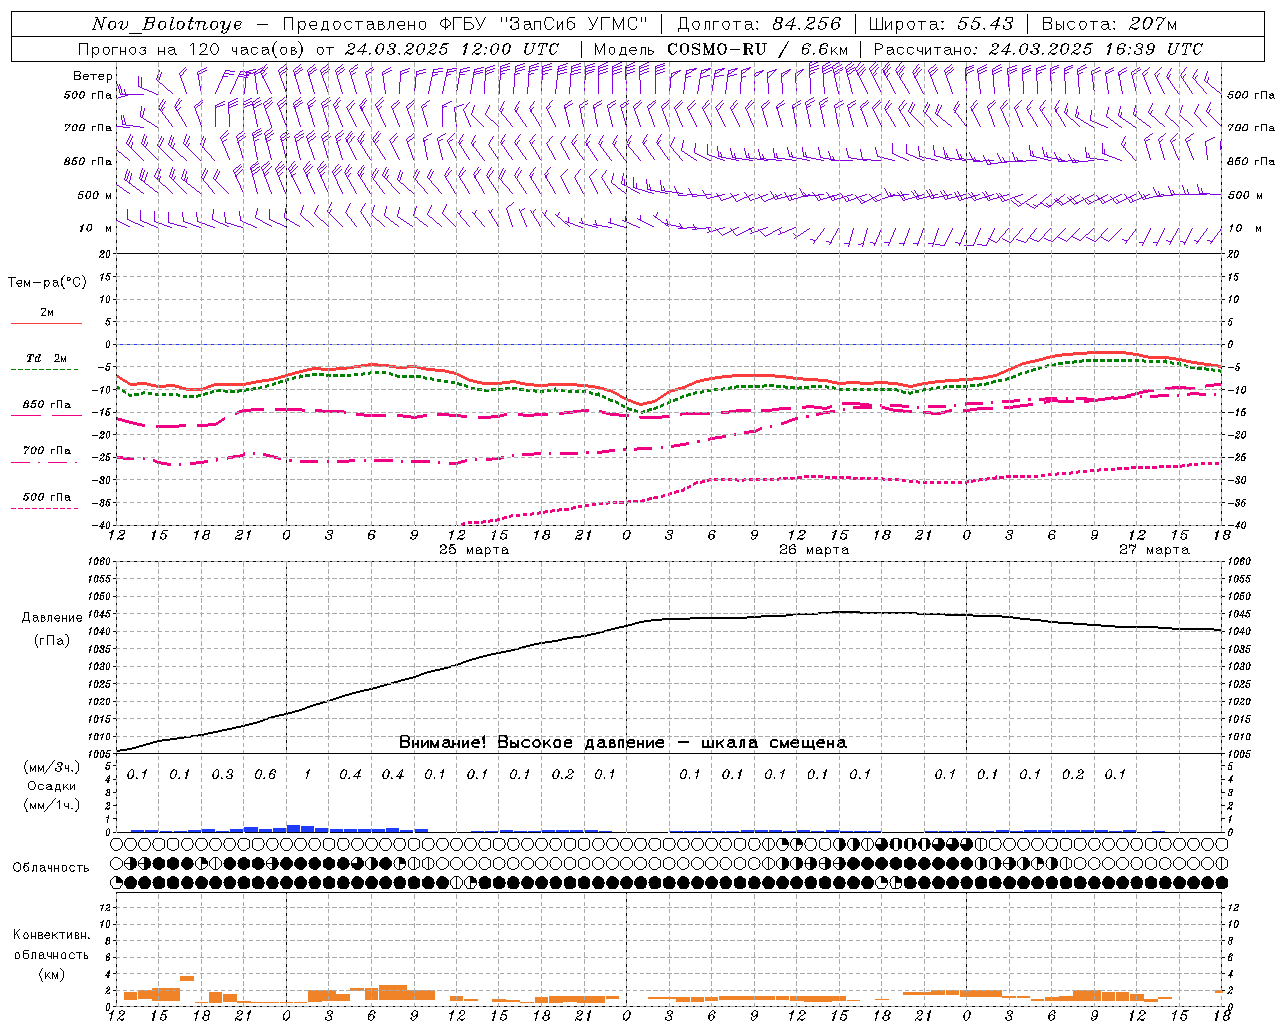Viewport: 1280px width, 1024px height.
Task: Click the Осадки precipitation label
Action: (52, 786)
